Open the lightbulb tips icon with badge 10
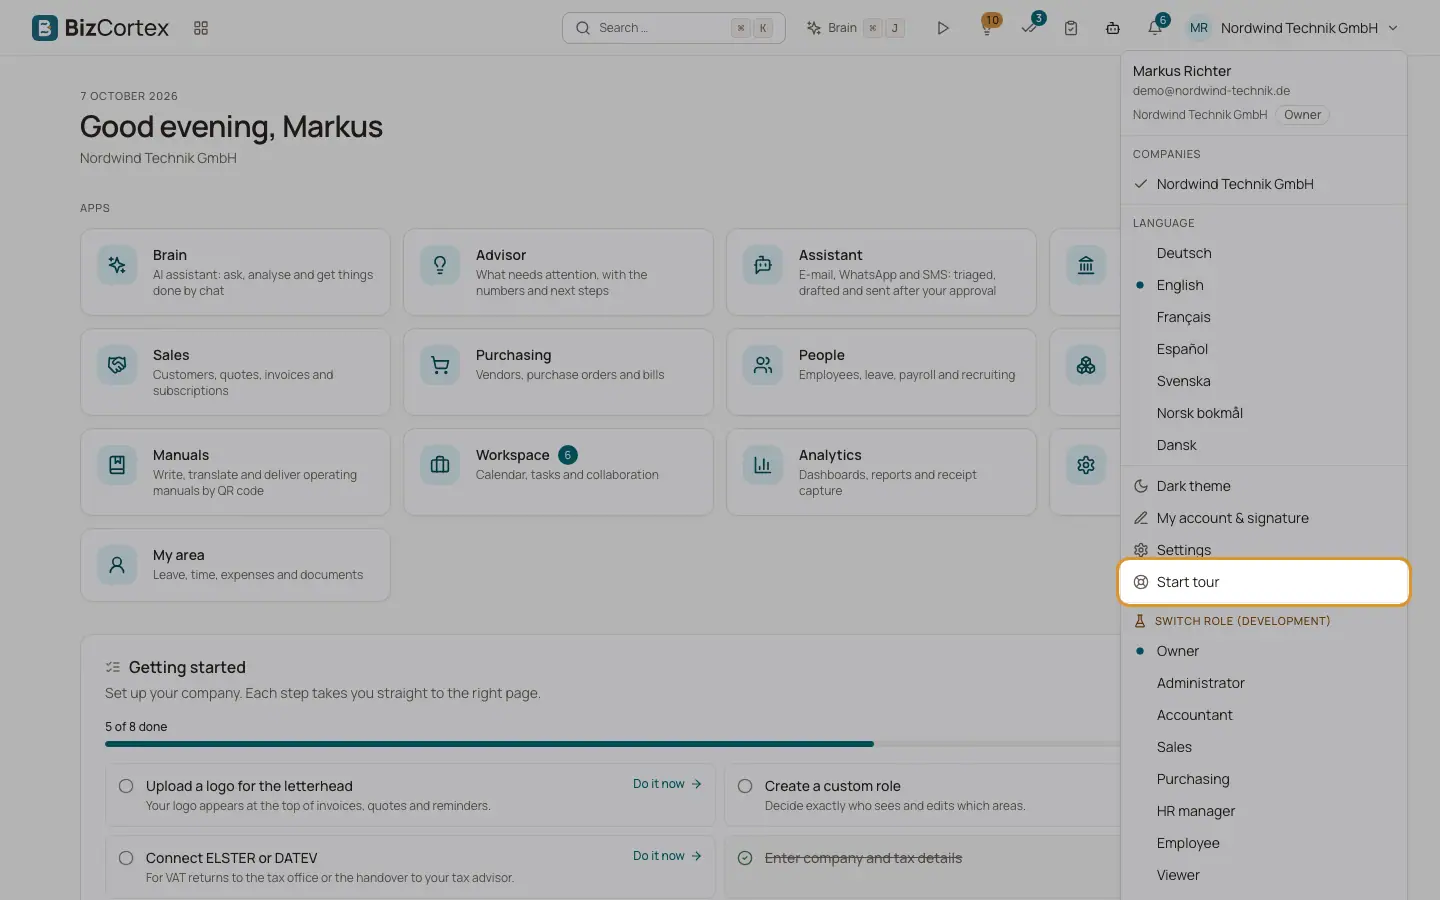 [x=987, y=28]
